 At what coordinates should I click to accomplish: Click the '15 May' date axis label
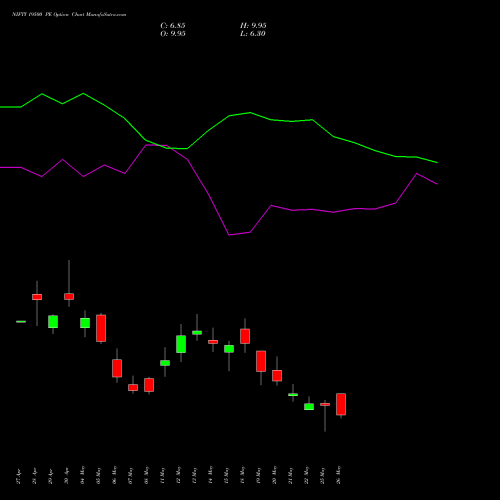tap(227, 475)
